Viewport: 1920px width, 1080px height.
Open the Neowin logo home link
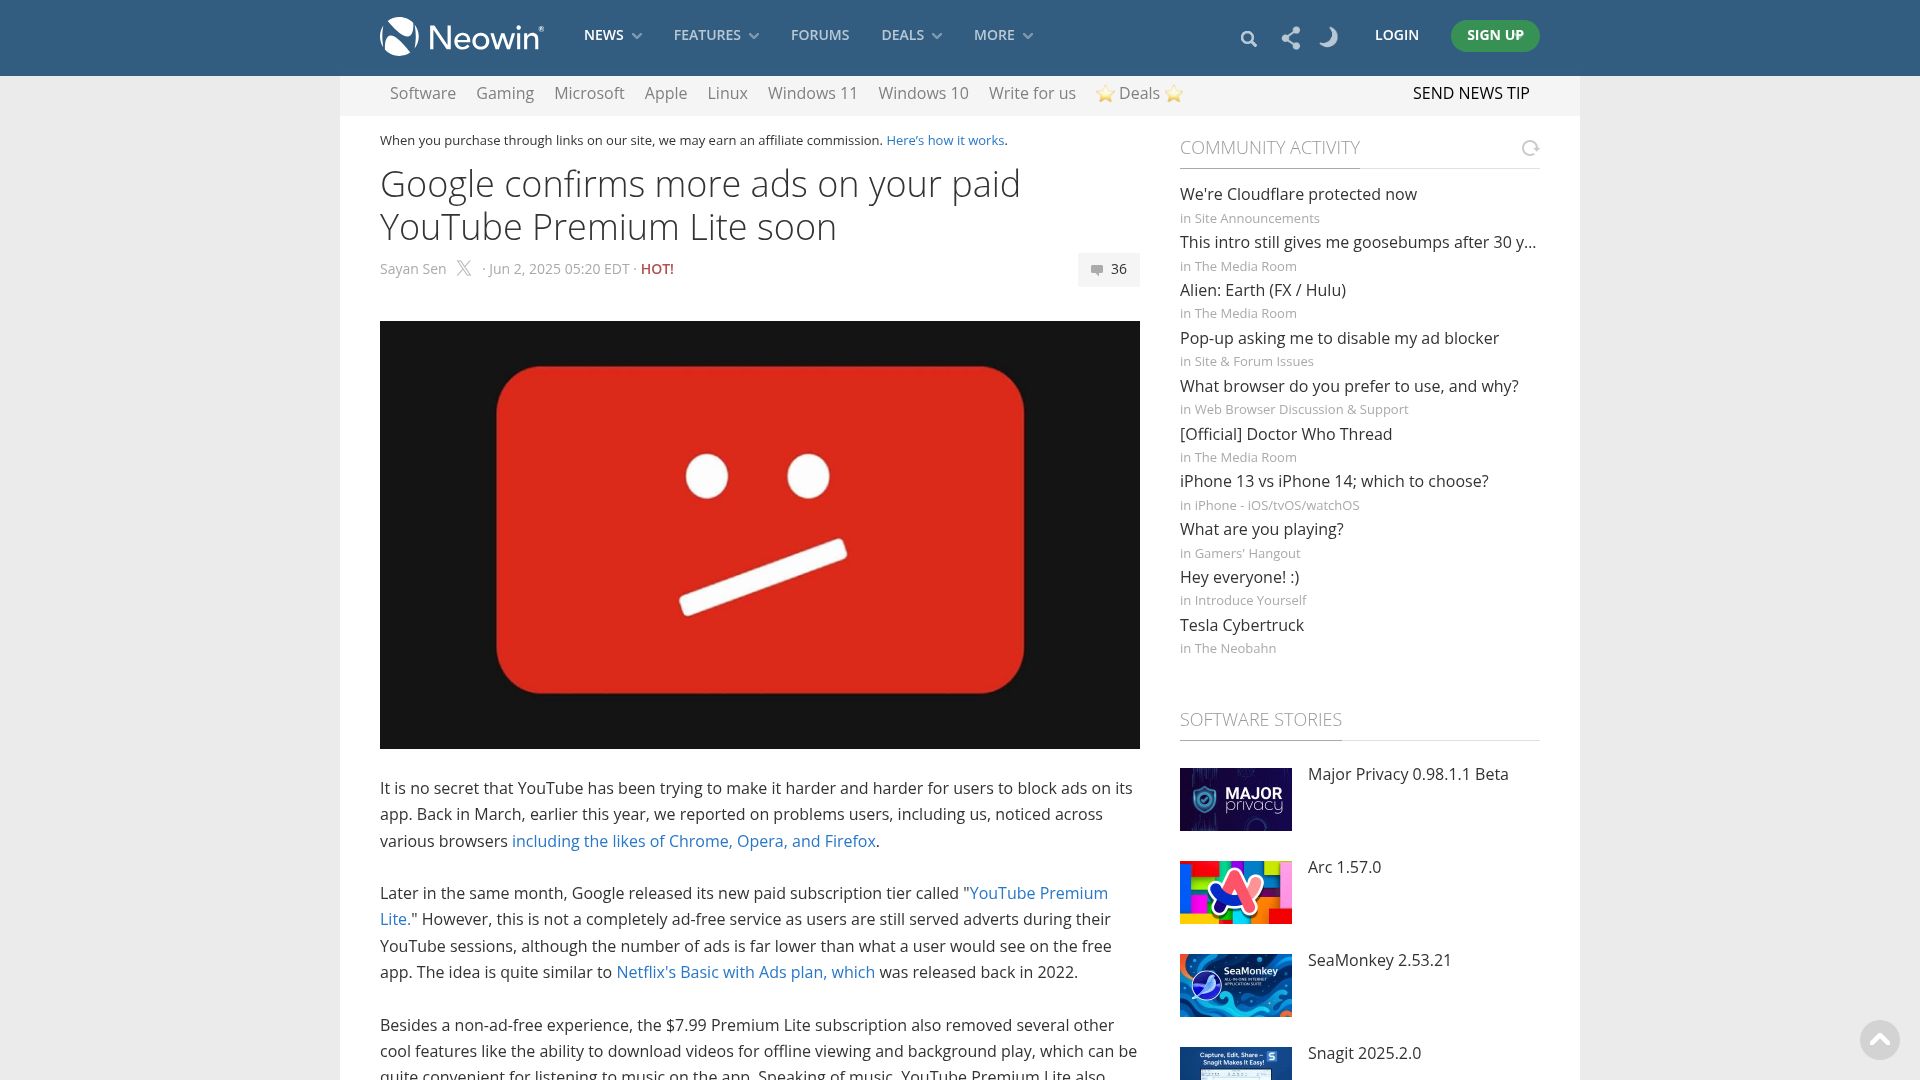462,37
